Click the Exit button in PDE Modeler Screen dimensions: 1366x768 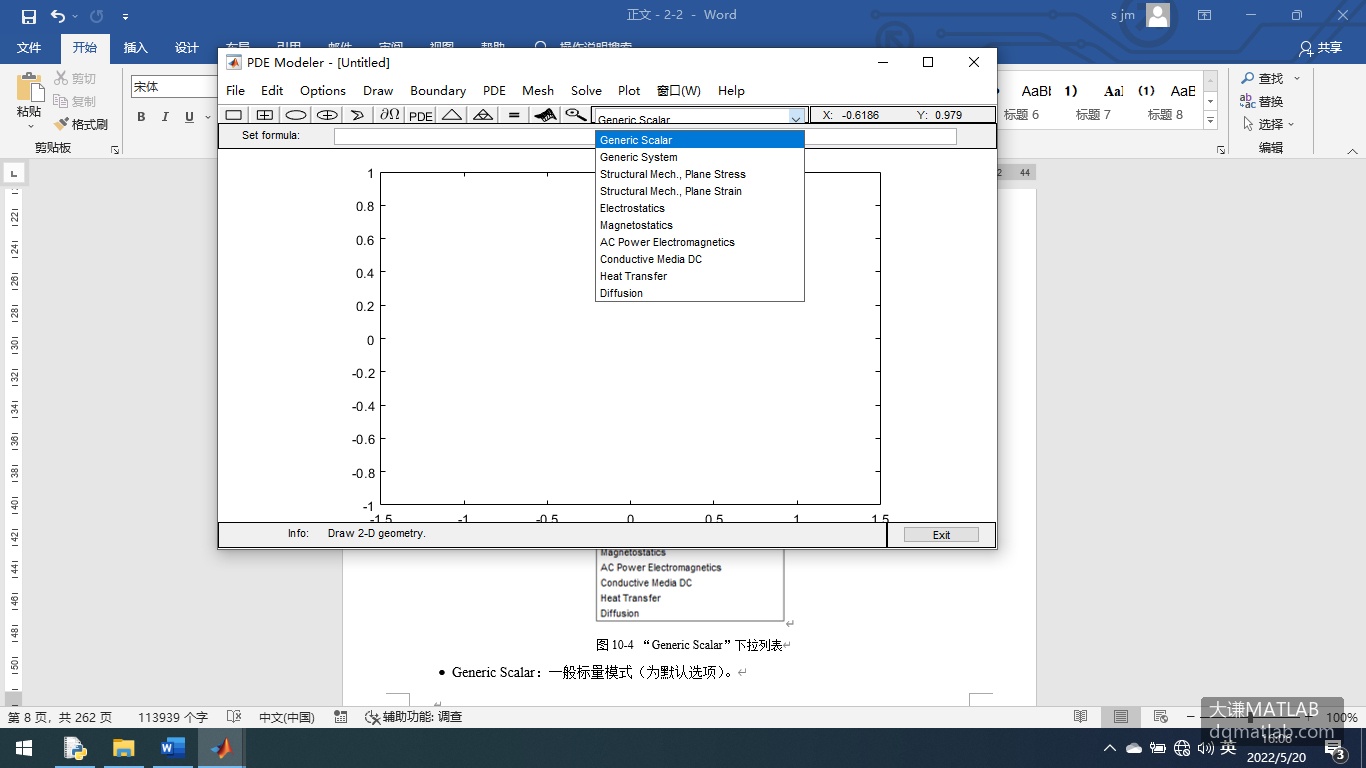click(x=941, y=535)
